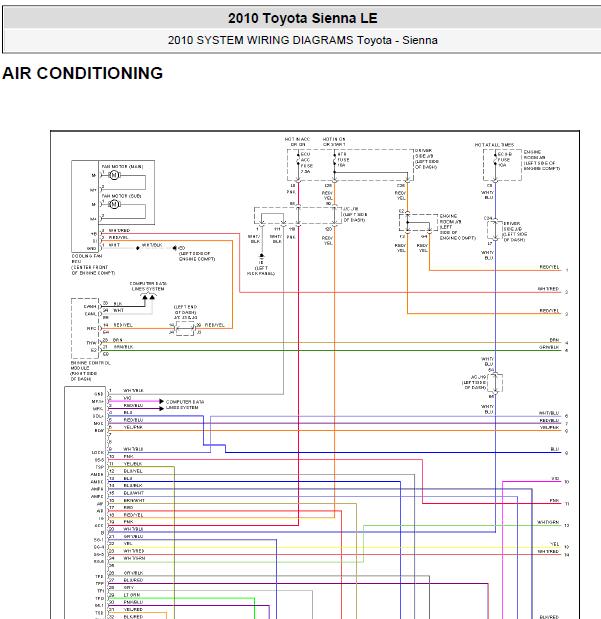Viewport: 601px width, 619px height.
Task: Click the "COOLING FAN ECU" component label
Action: 86,259
